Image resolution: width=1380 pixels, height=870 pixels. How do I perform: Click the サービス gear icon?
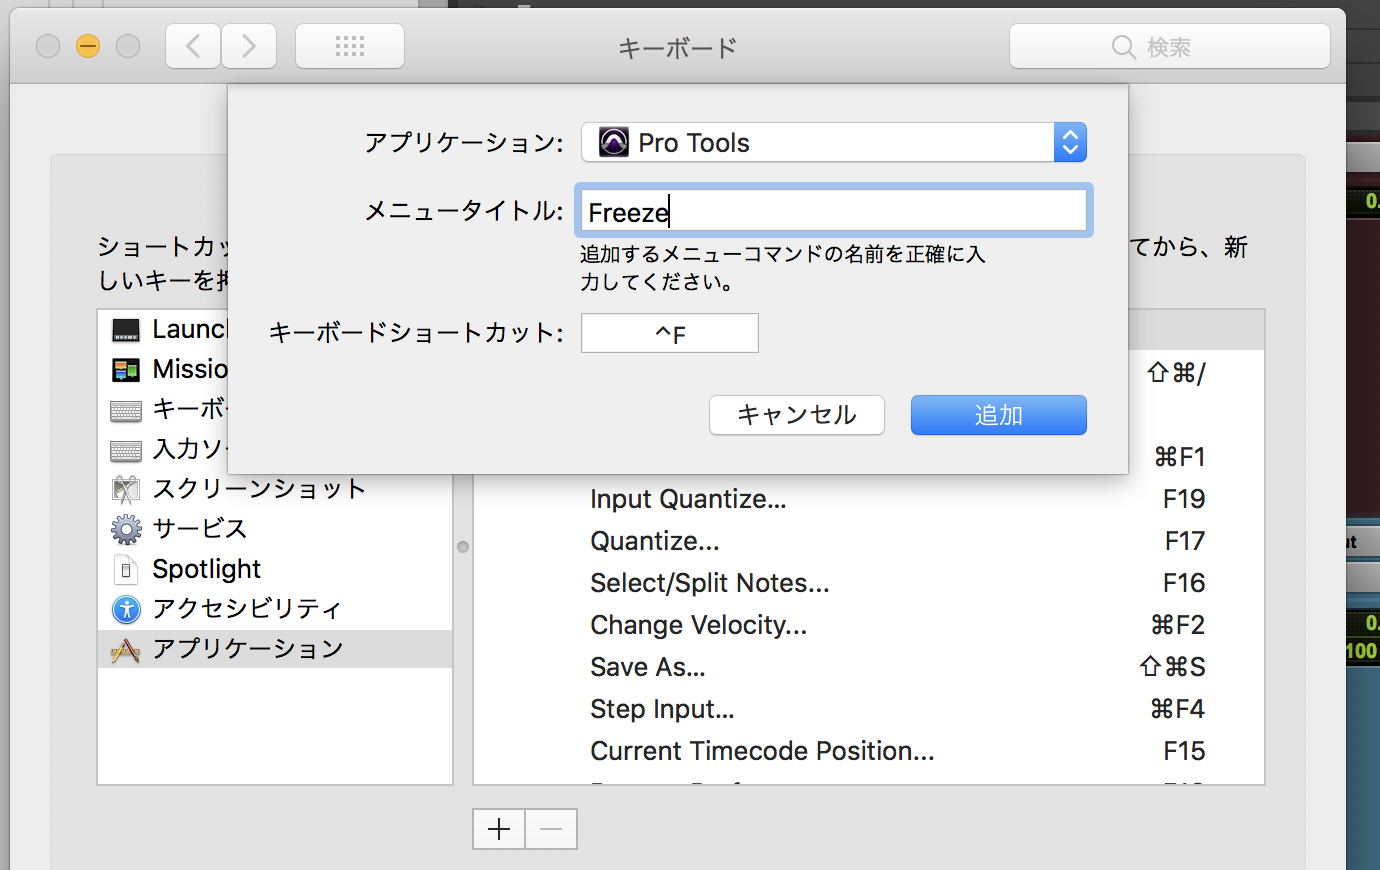126,529
